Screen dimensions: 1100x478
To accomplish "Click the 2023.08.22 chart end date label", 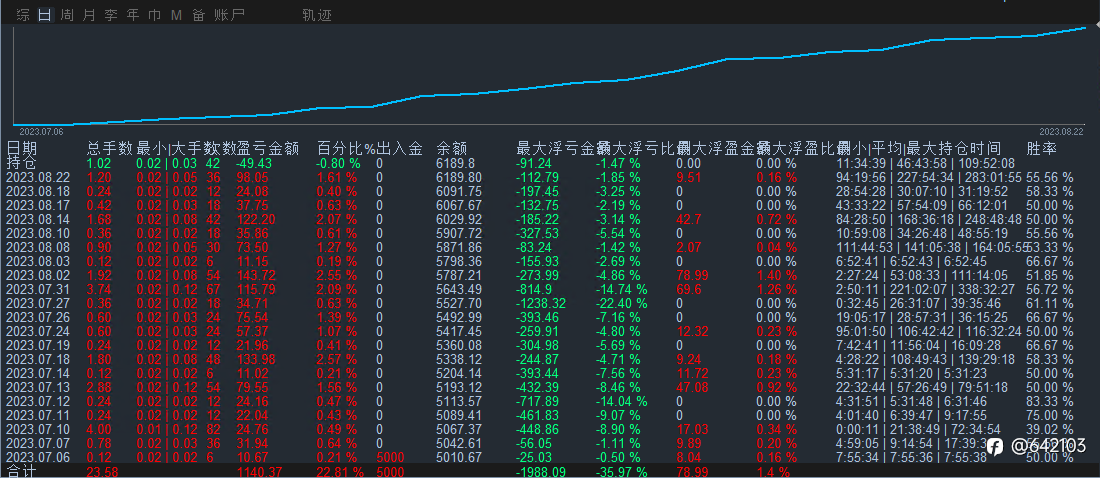I will [x=1061, y=131].
